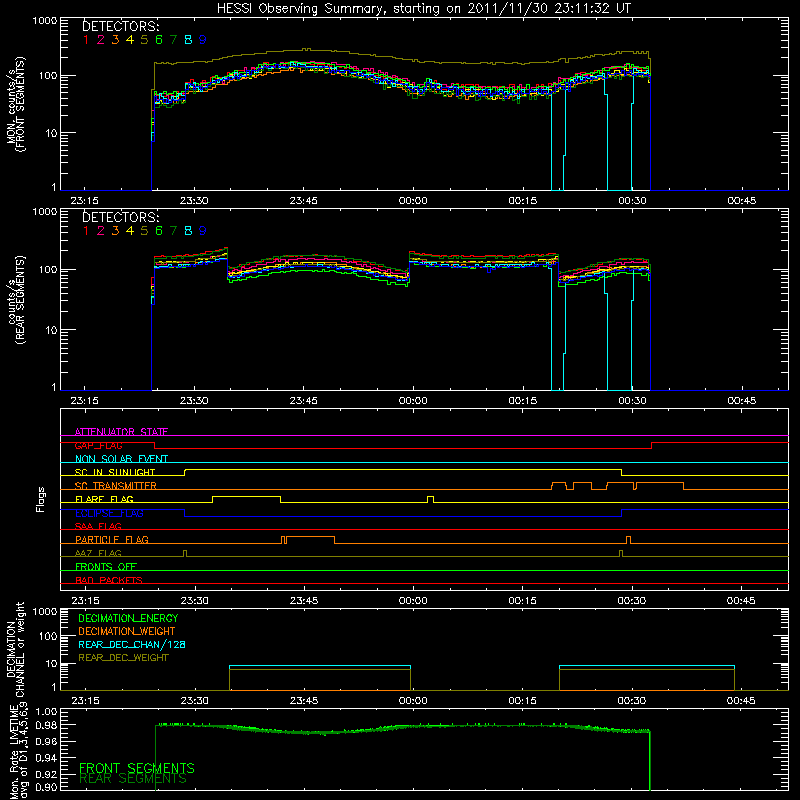The image size is (800, 800).
Task: Click the REAR SEGMENTS livetime legend label
Action: 133,779
